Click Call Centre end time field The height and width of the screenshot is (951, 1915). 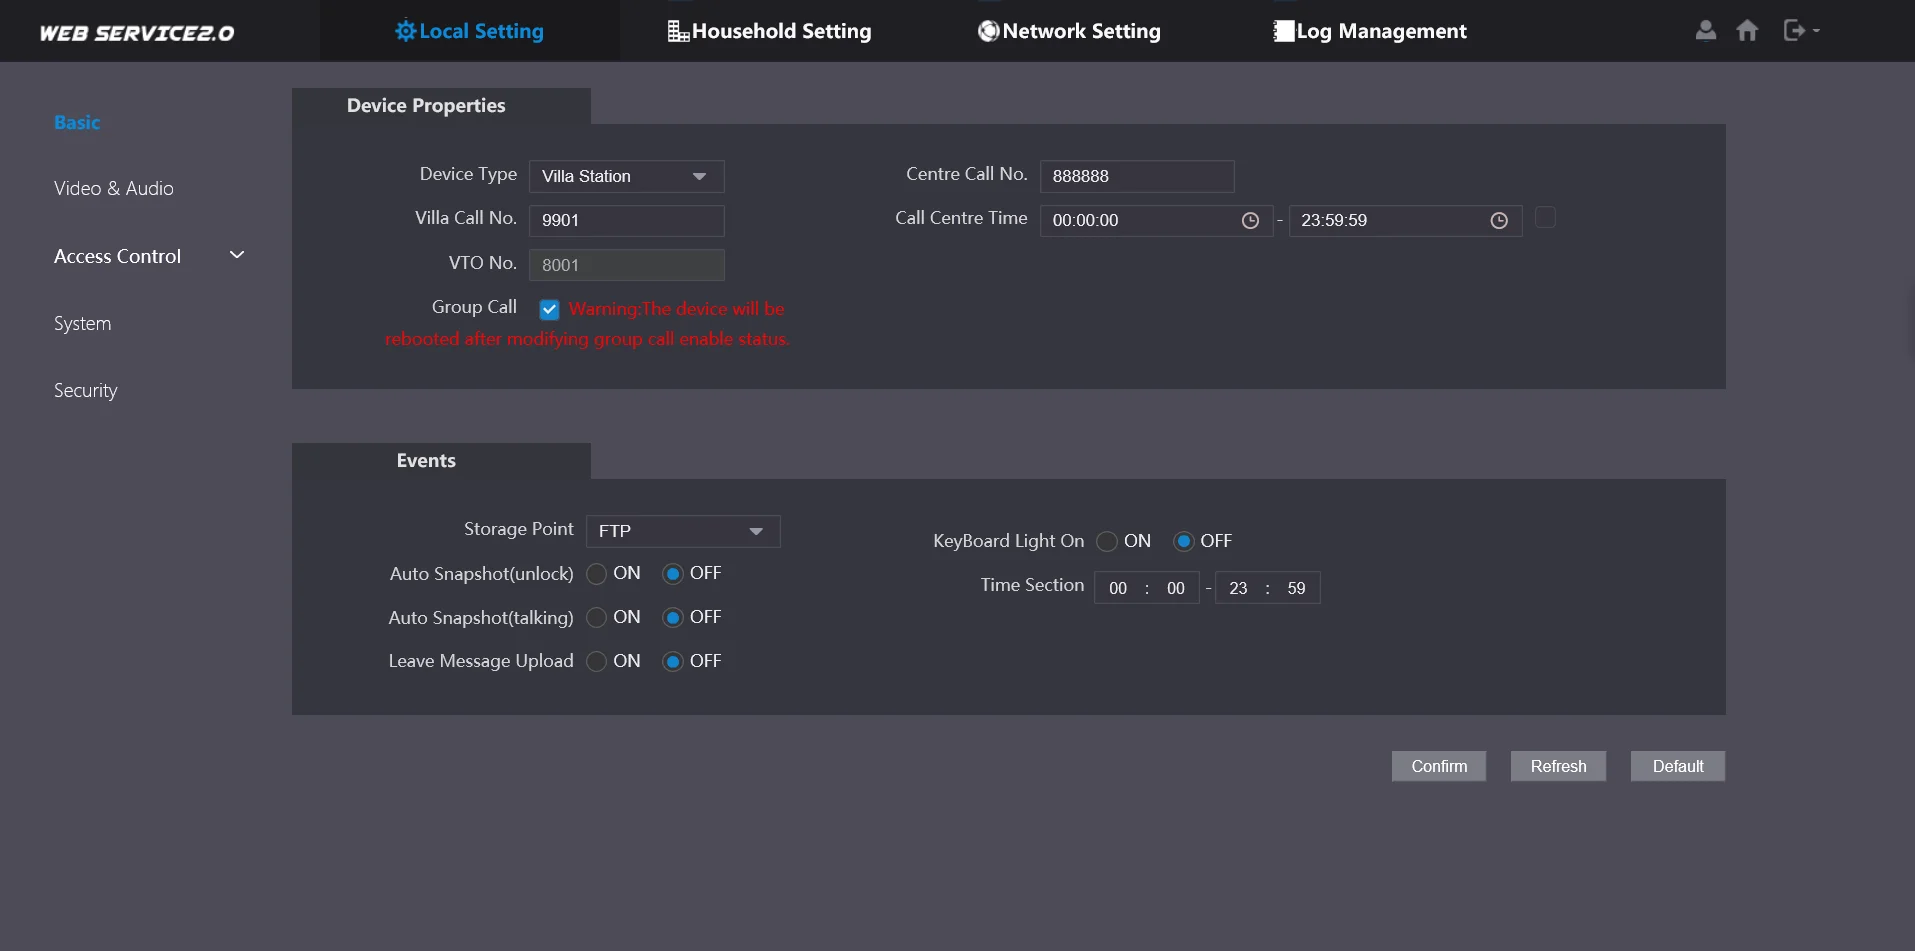1405,221
